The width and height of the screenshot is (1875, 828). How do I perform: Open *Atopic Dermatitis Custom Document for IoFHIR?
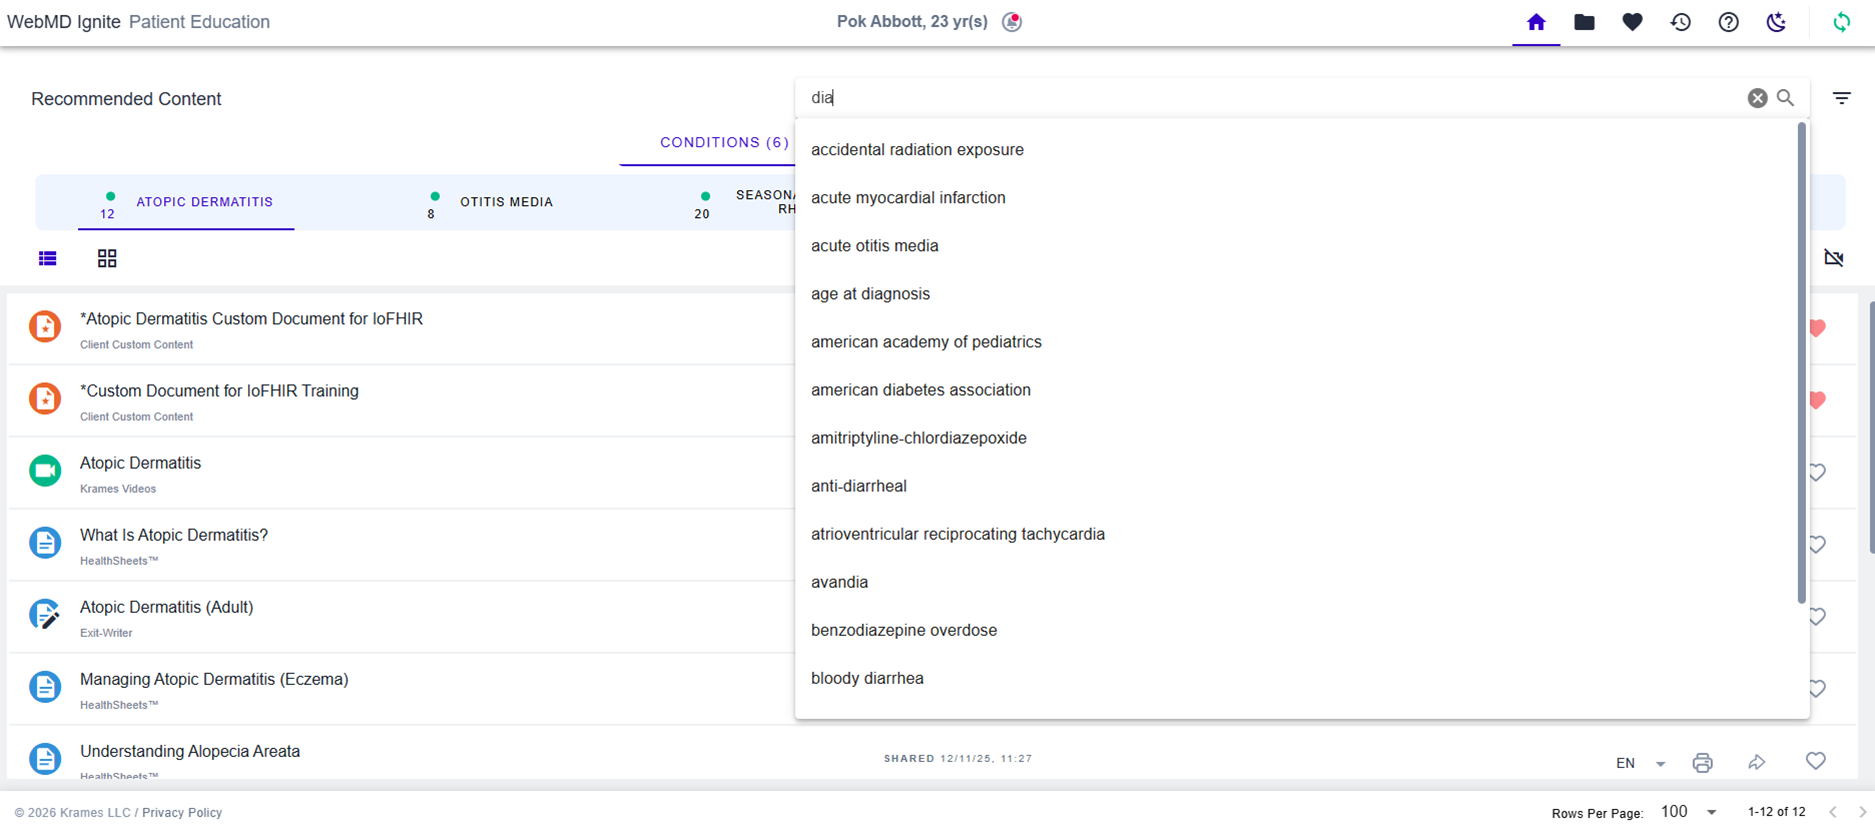coord(251,319)
